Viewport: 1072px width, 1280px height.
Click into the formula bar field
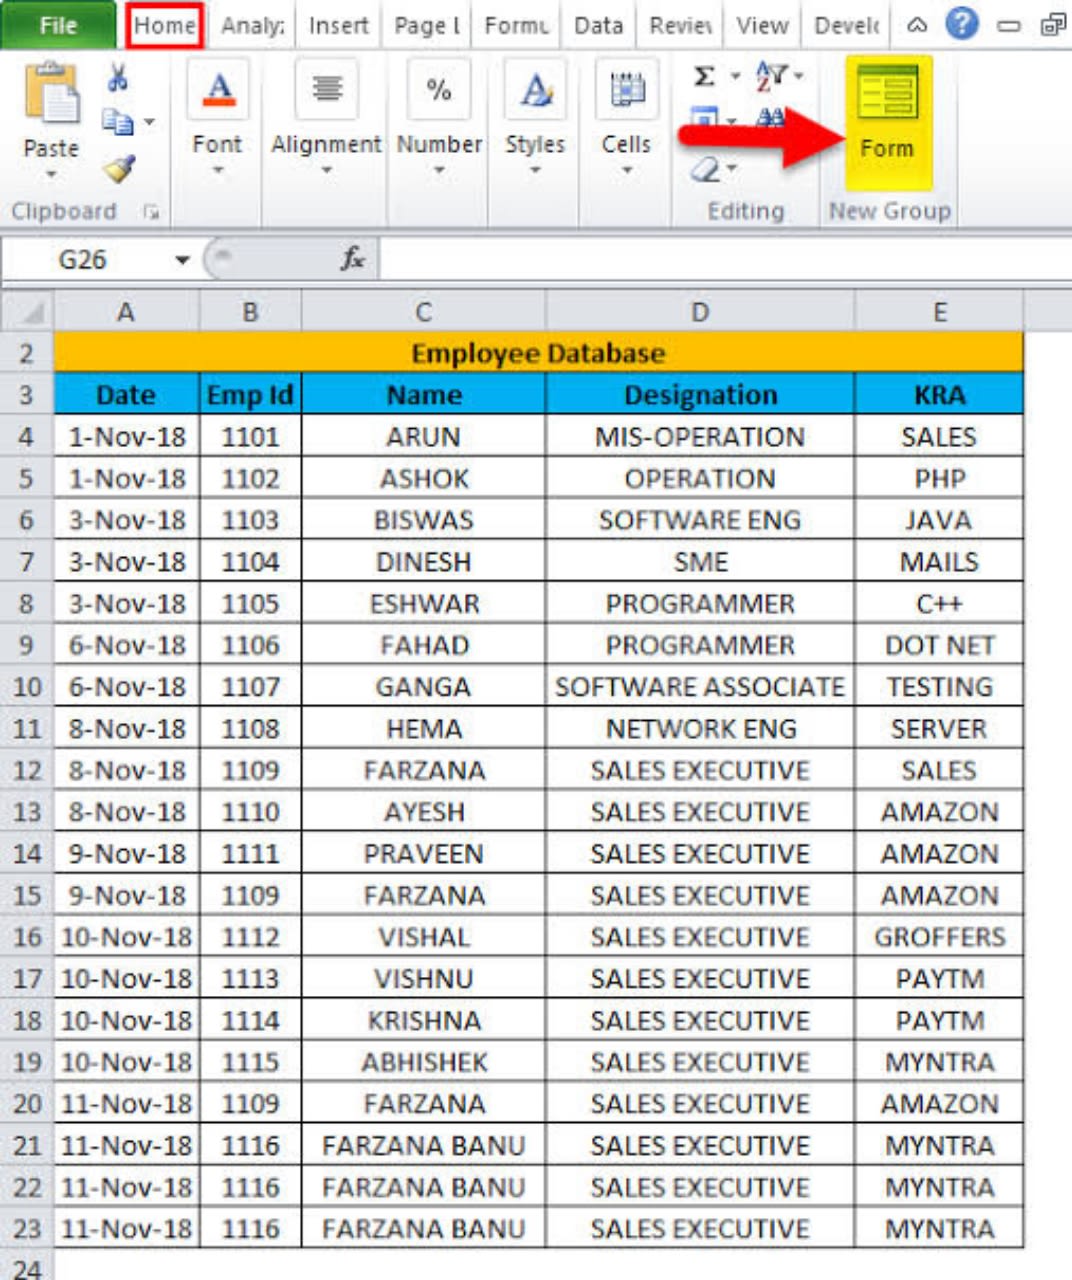click(725, 260)
